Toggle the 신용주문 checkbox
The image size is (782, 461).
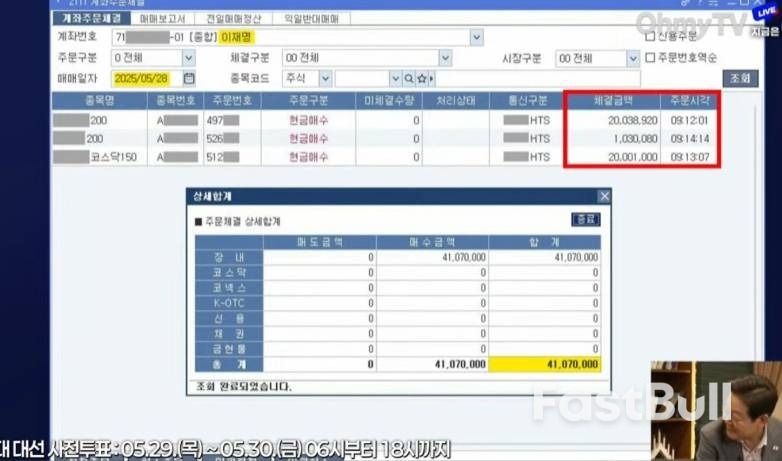click(x=650, y=36)
